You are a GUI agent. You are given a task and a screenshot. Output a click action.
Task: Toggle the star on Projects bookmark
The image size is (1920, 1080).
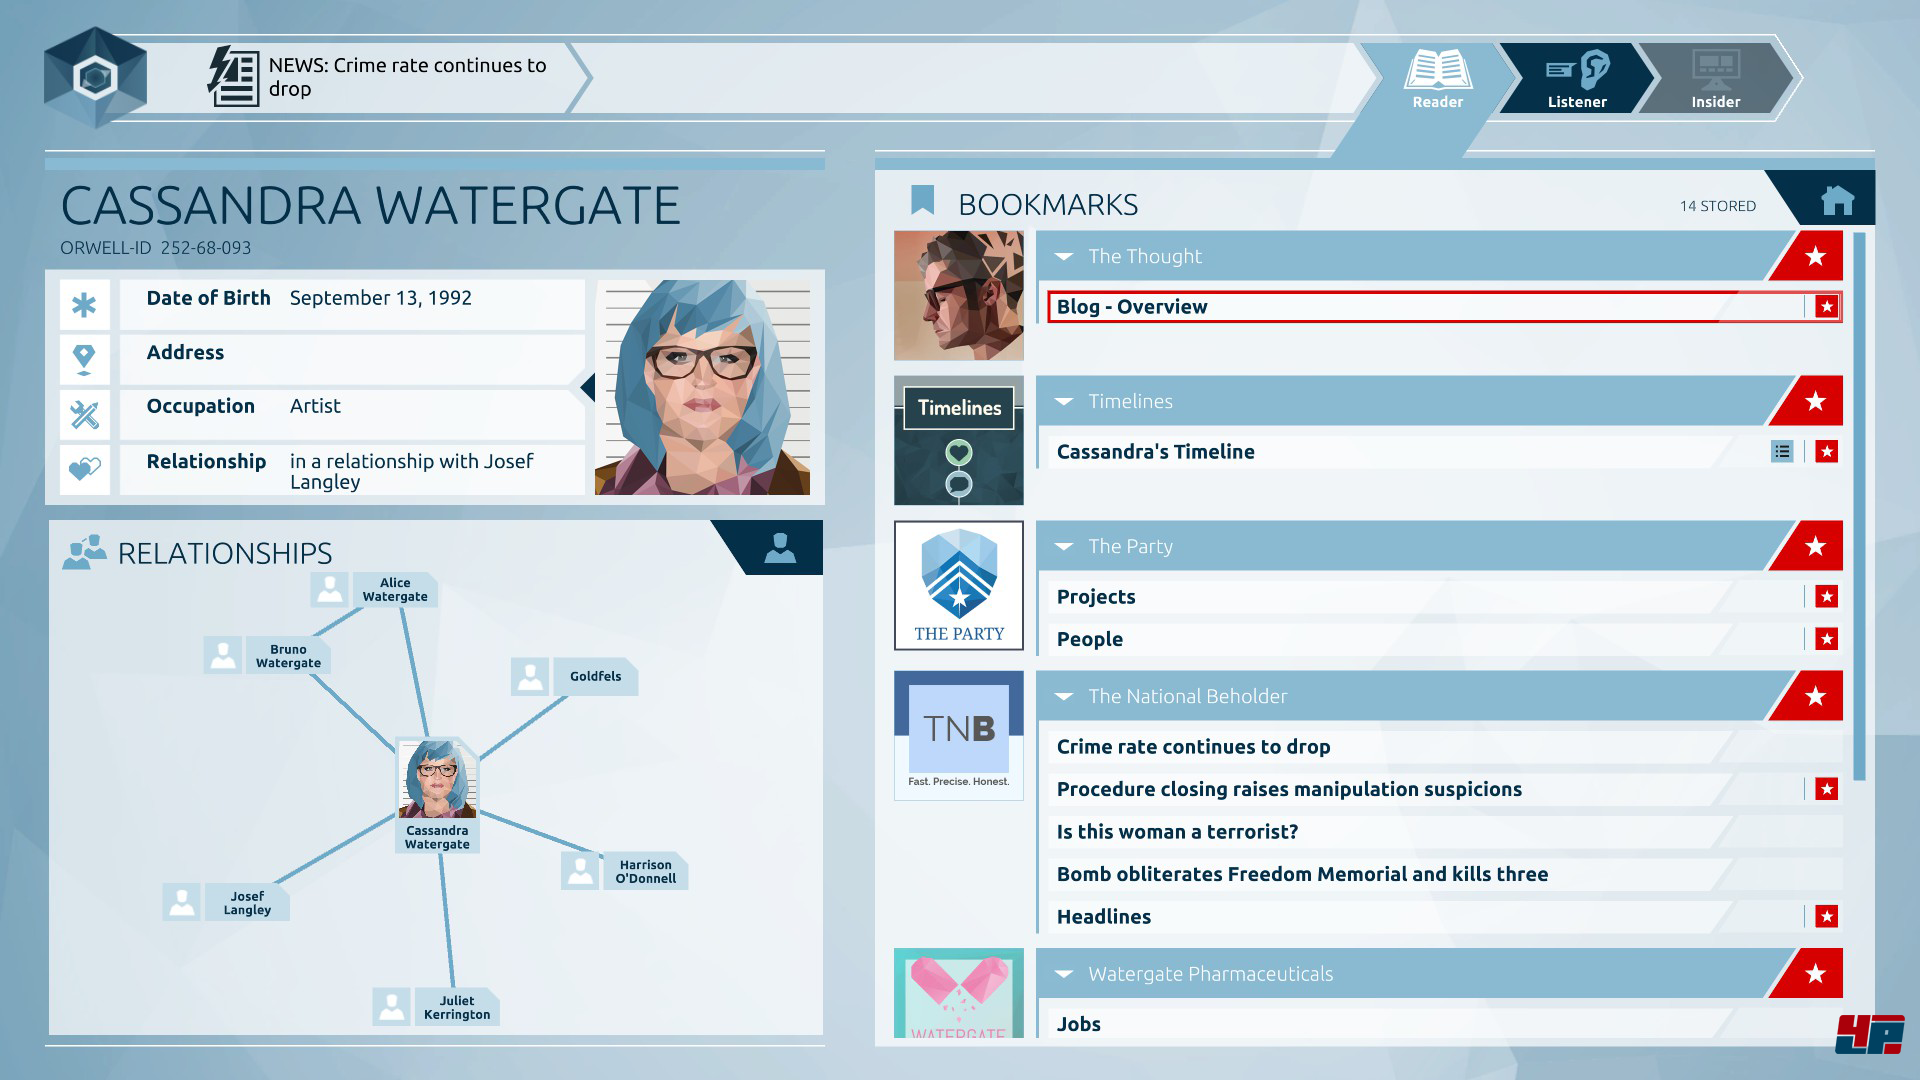click(1826, 597)
